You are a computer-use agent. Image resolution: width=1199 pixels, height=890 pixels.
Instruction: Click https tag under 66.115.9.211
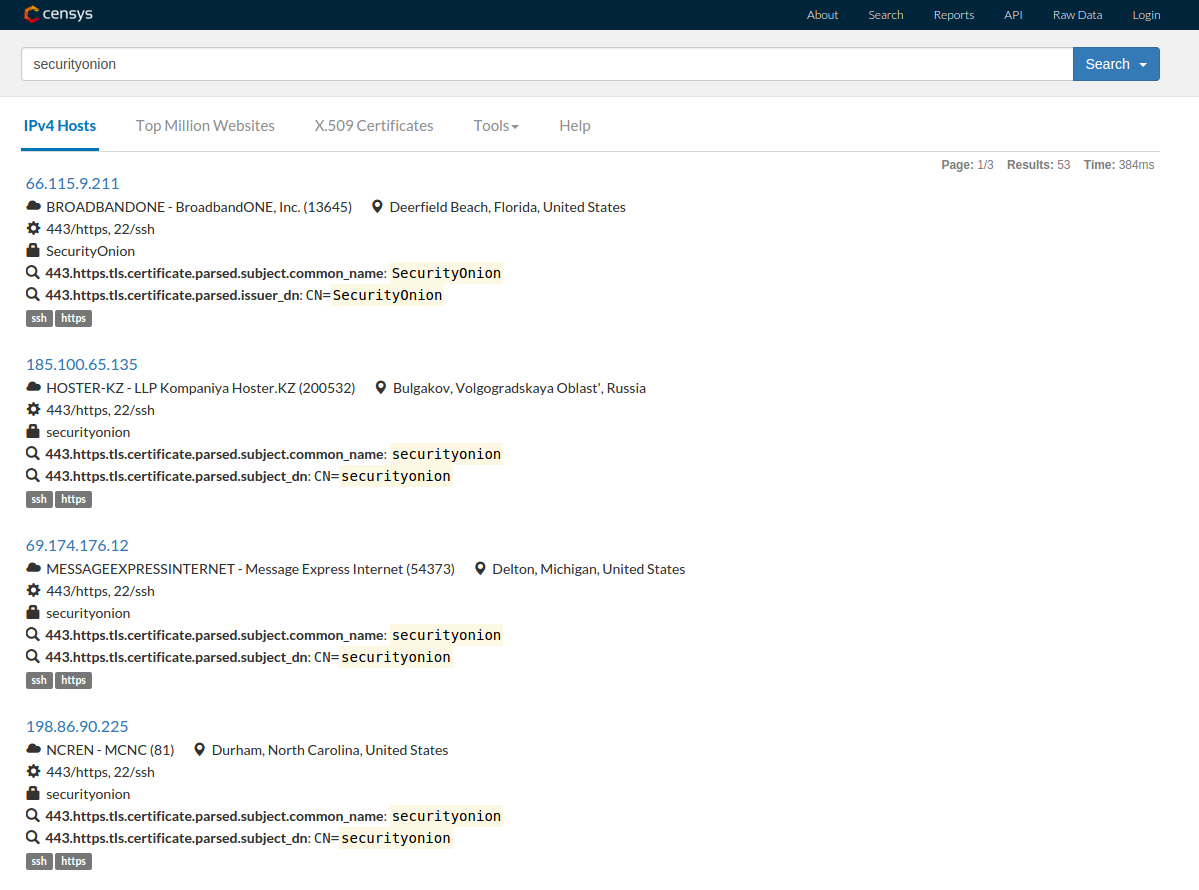click(x=73, y=318)
